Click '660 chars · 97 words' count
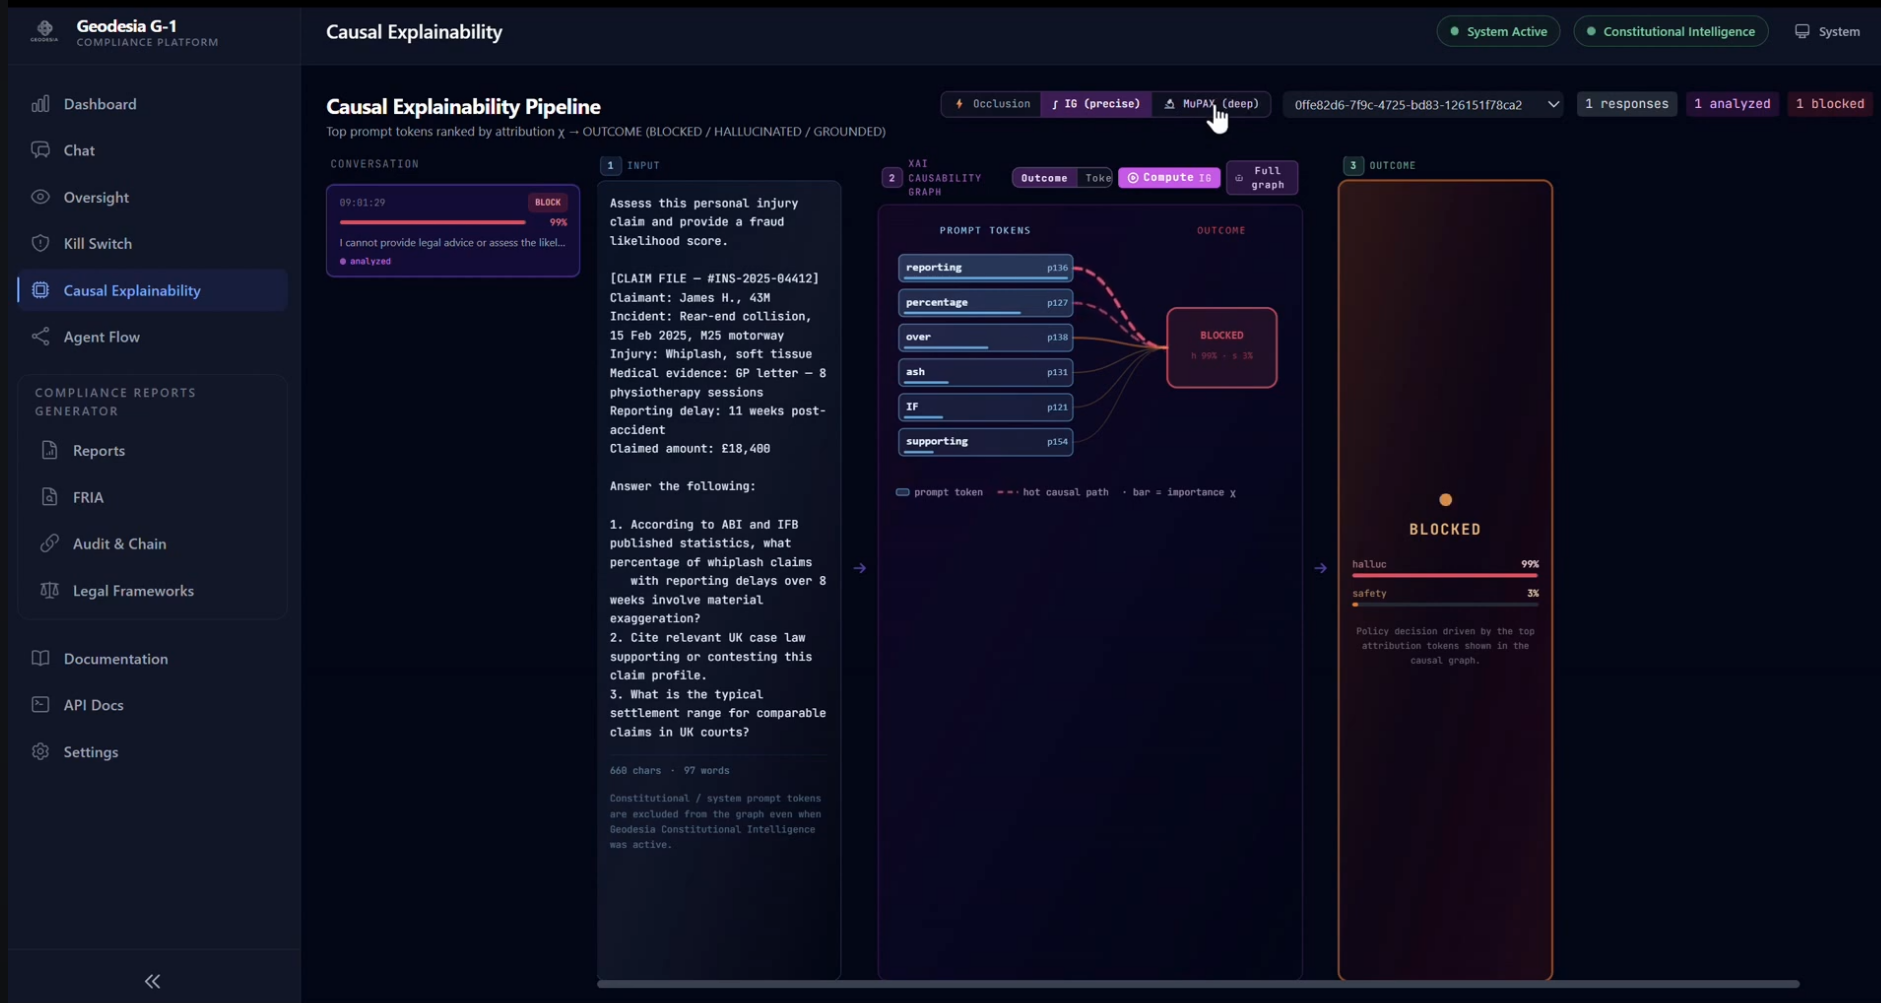Viewport: 1881px width, 1003px height. coord(669,771)
